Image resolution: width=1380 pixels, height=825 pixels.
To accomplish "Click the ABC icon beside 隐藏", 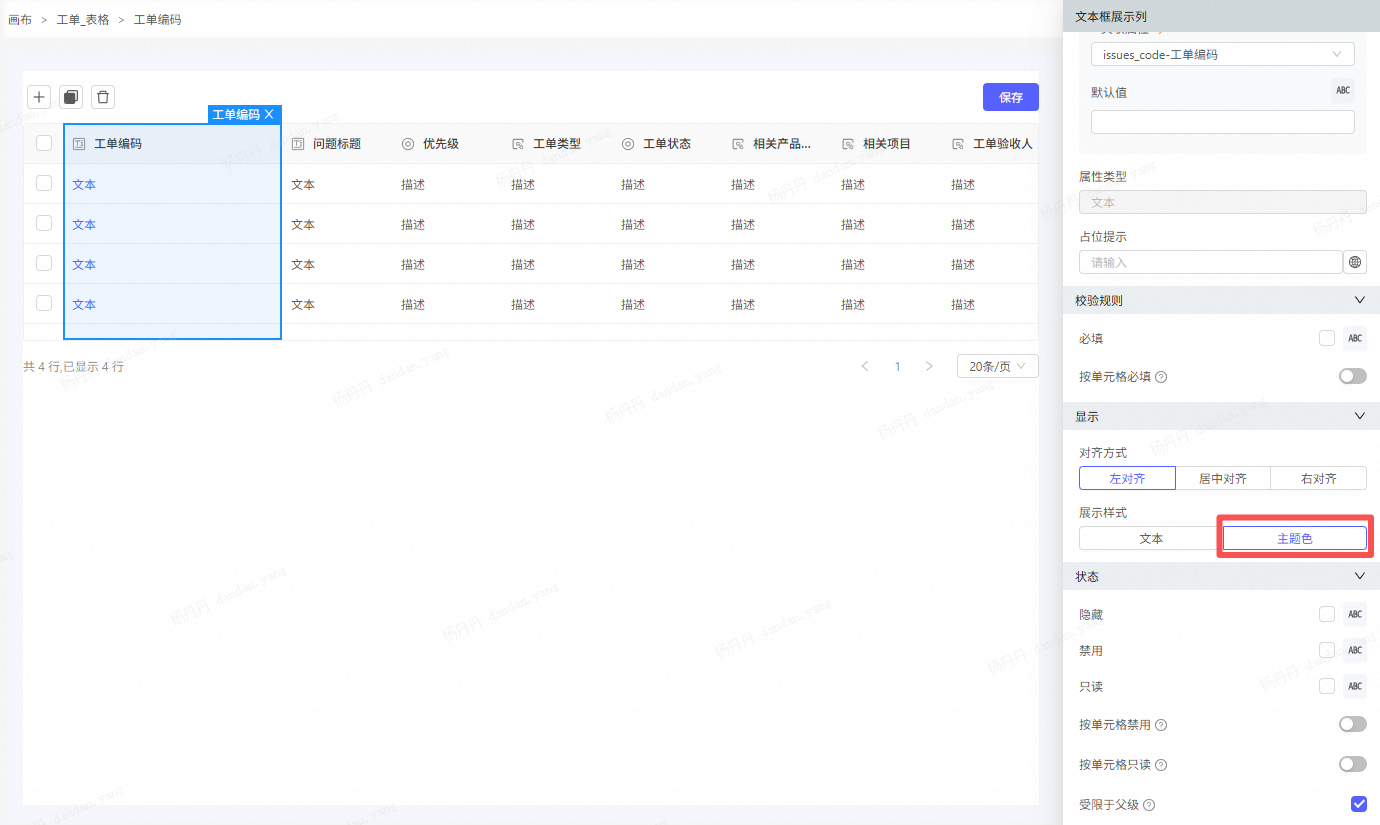I will pyautogui.click(x=1355, y=615).
